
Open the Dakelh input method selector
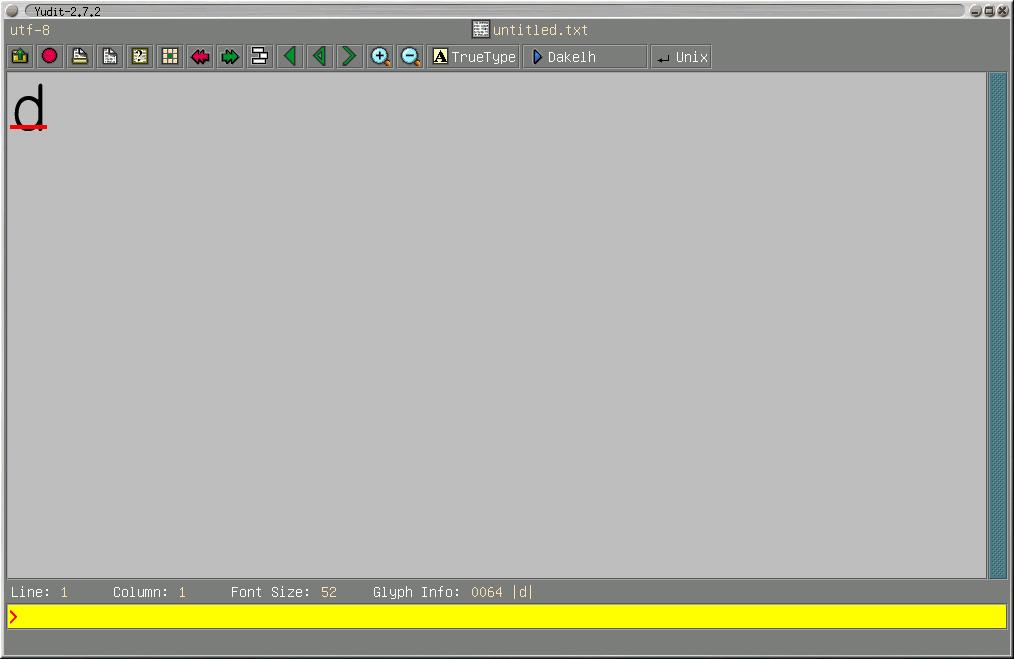click(585, 57)
